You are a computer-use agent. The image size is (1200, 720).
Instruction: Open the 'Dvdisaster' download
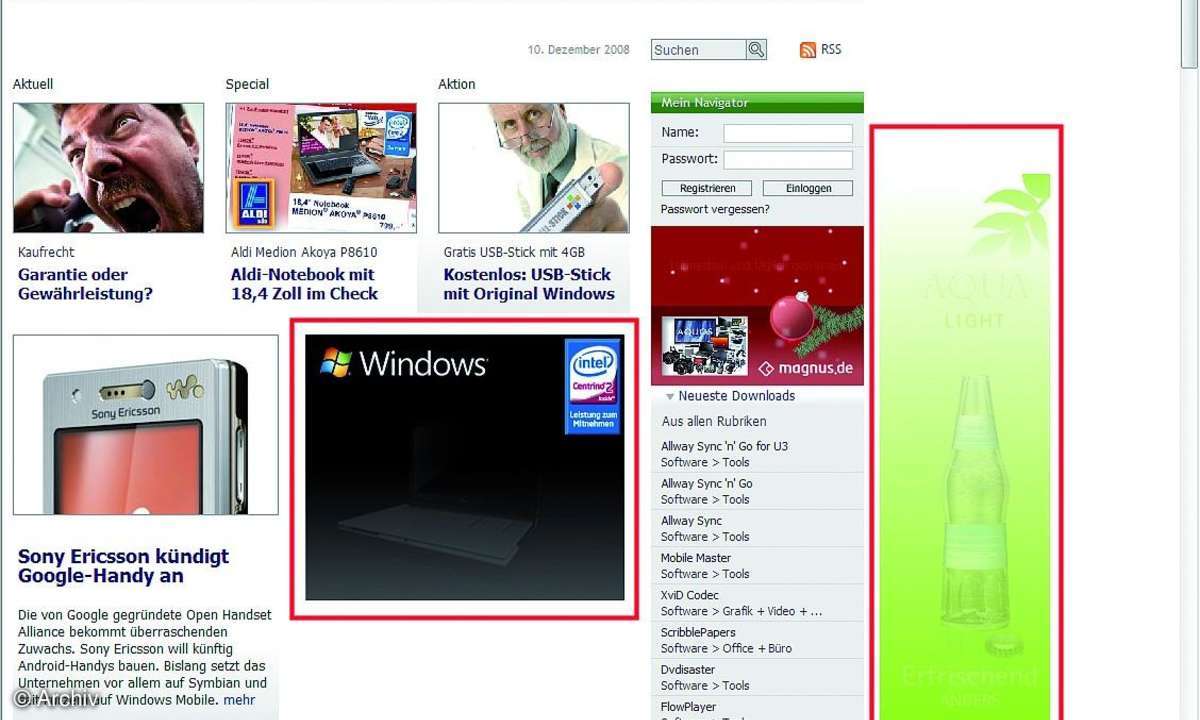[688, 670]
